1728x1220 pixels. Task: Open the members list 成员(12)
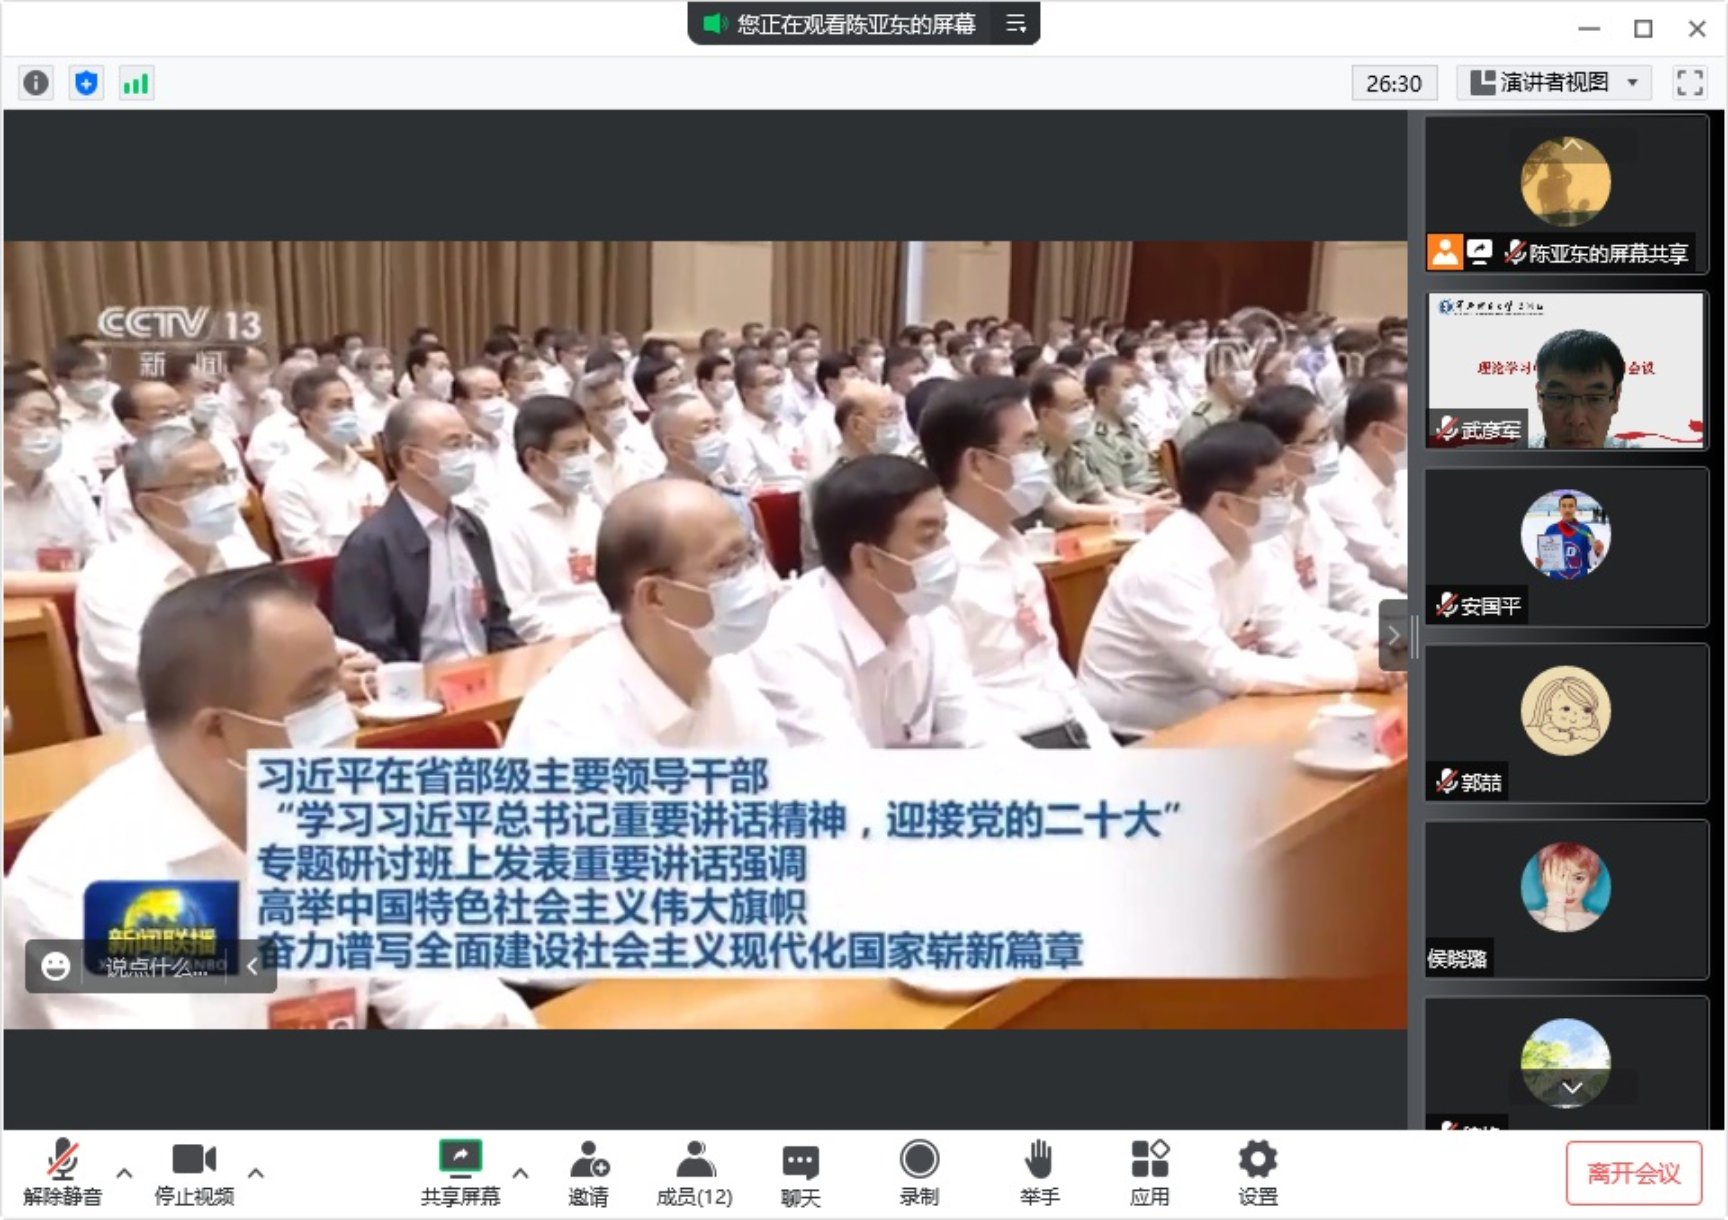pos(694,1173)
